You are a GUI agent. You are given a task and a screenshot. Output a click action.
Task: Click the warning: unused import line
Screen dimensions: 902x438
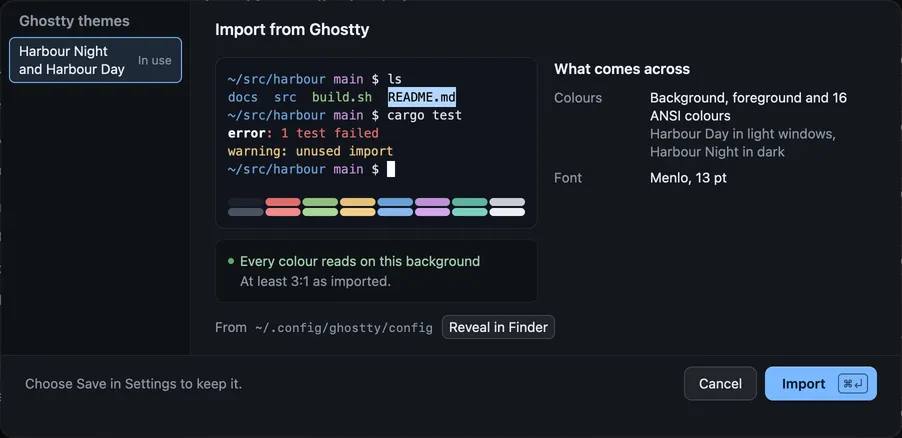(x=311, y=151)
